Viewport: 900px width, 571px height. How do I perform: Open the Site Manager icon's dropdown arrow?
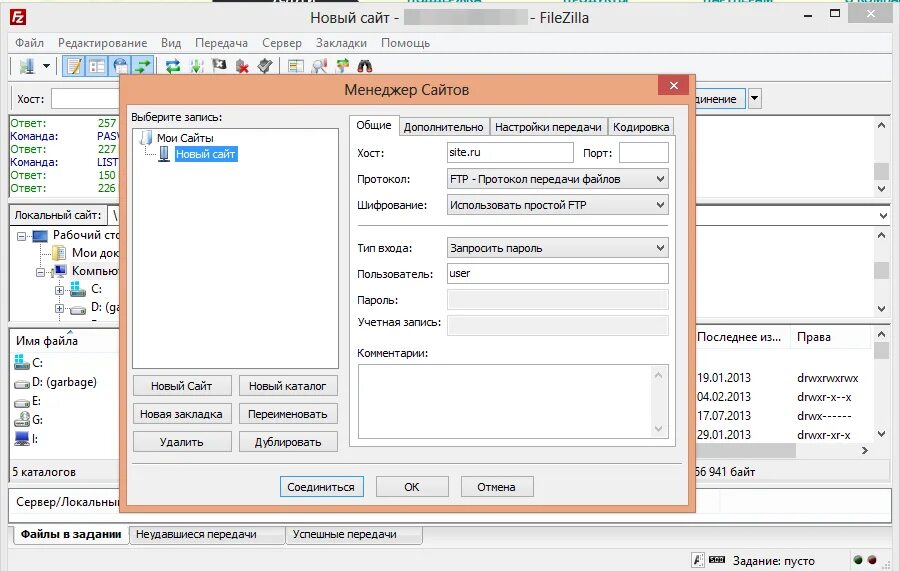click(x=46, y=67)
